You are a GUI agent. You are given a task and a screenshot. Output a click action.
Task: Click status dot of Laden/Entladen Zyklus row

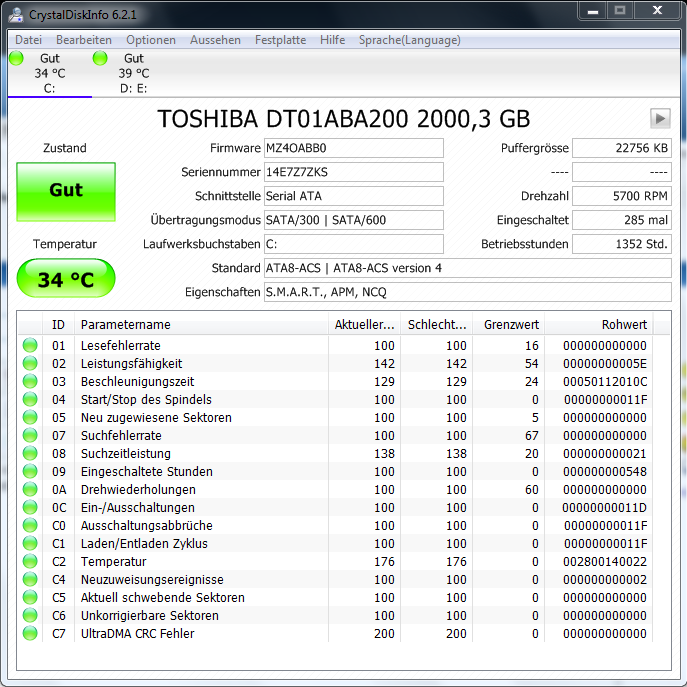pos(30,543)
